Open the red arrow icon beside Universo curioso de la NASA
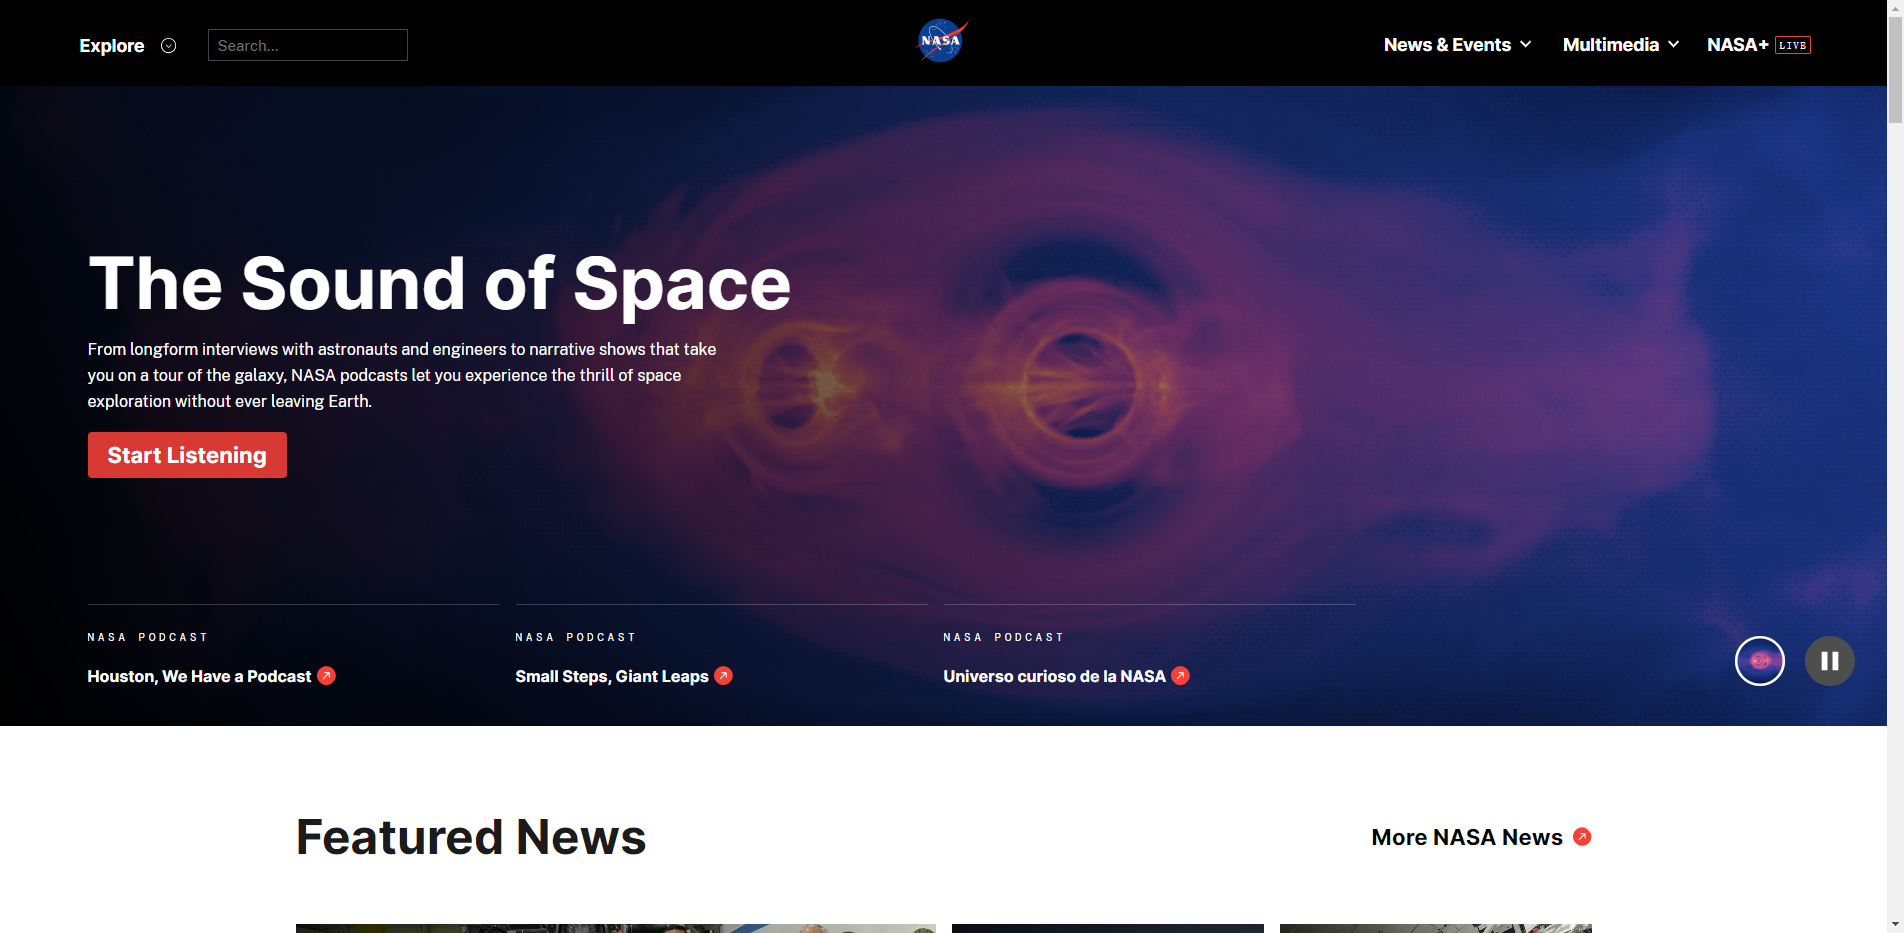Viewport: 1904px width, 933px height. [1181, 676]
